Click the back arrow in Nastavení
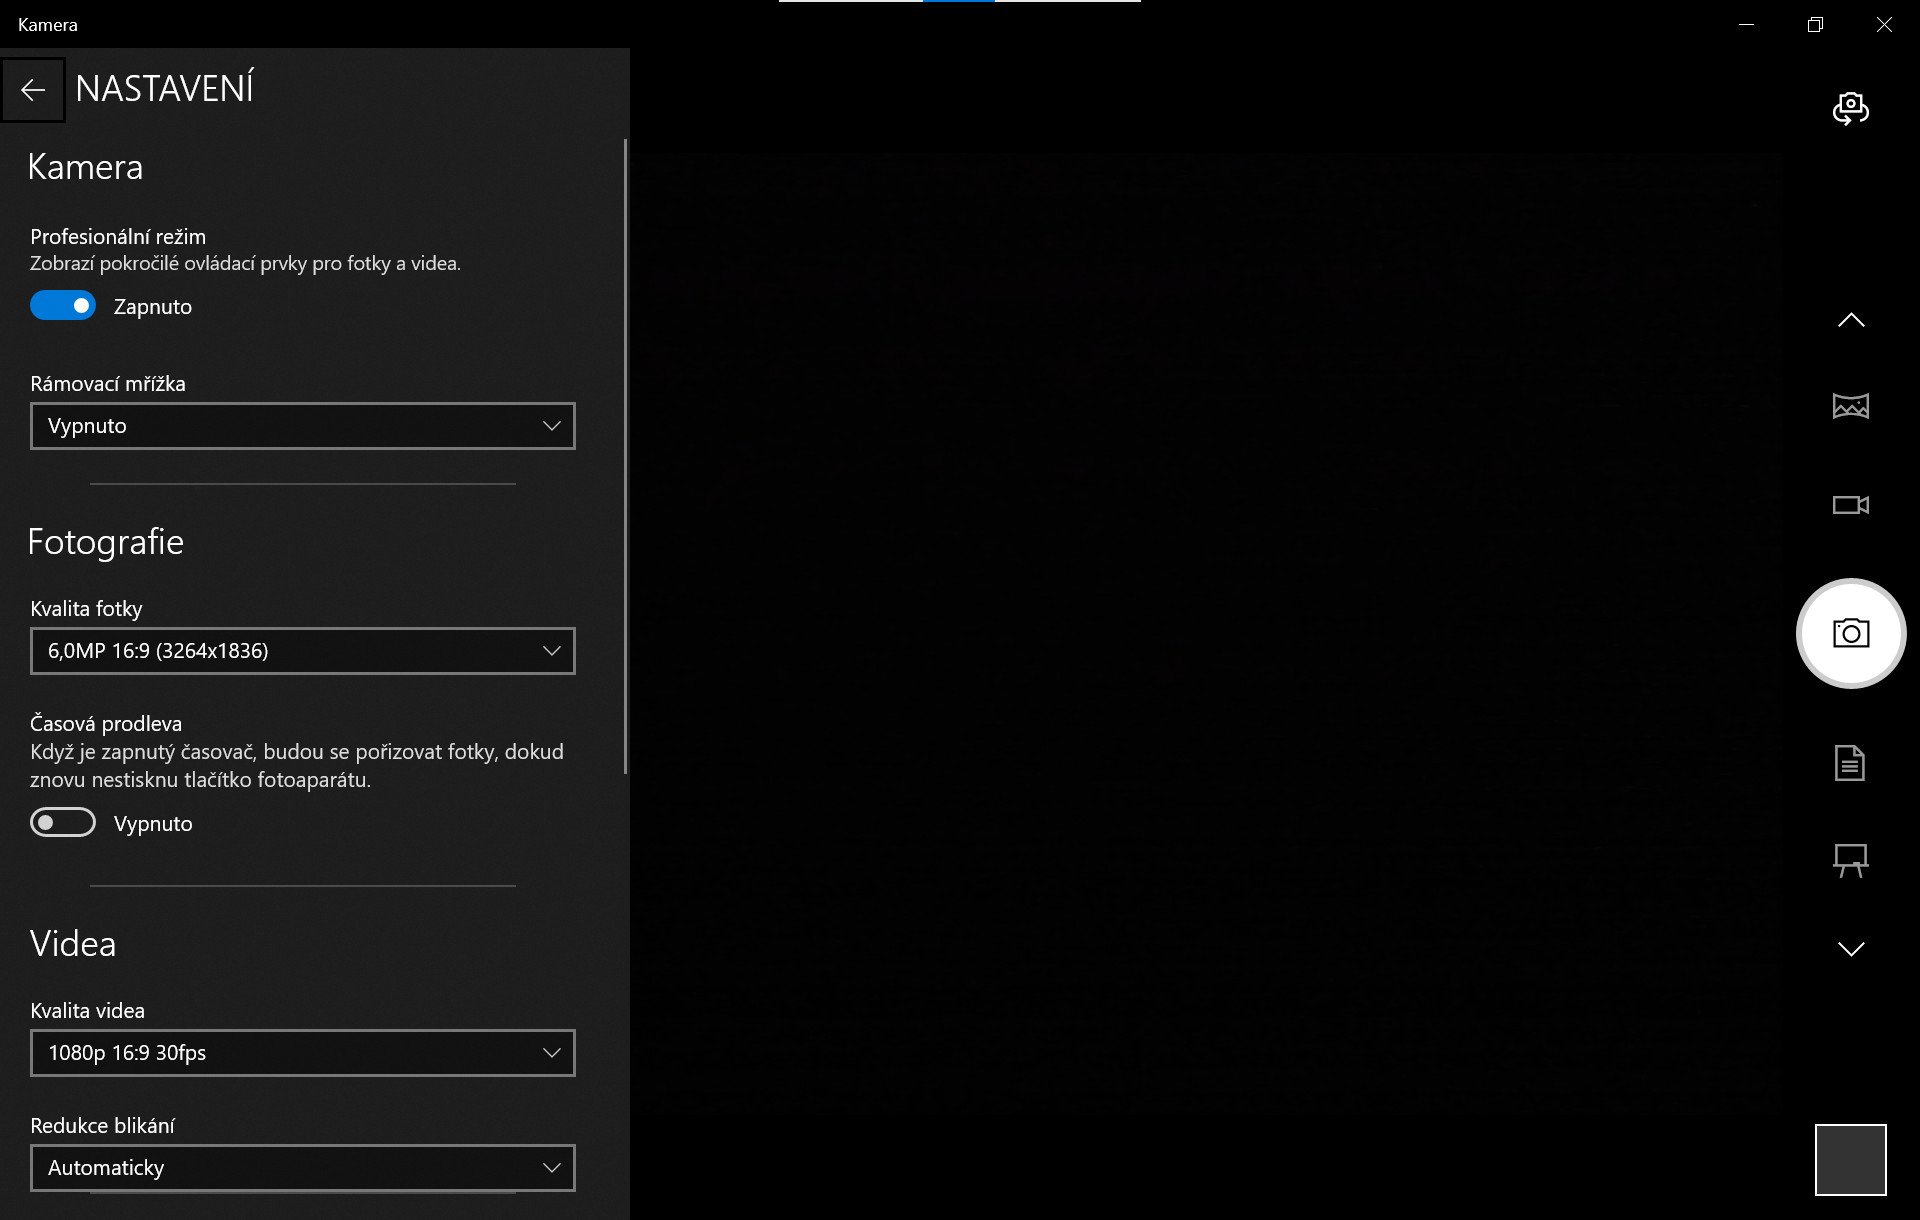 [33, 90]
